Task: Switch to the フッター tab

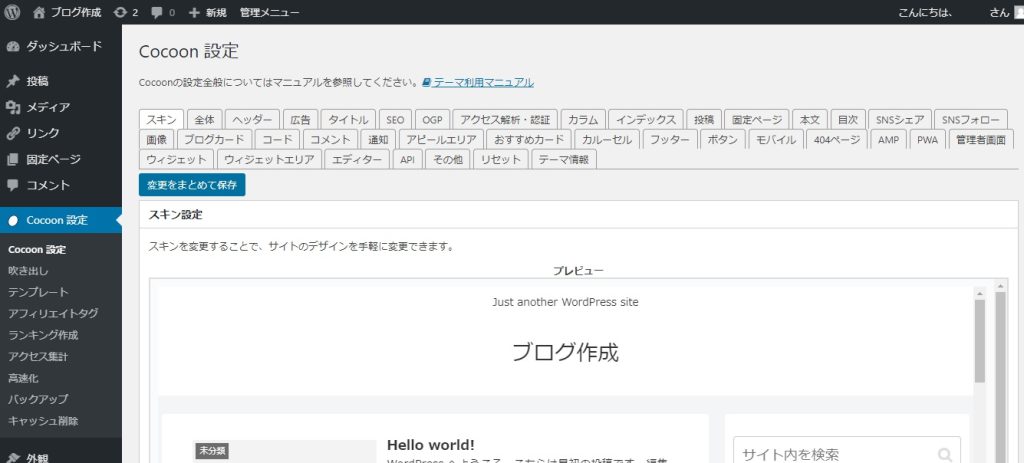Action: [x=669, y=139]
